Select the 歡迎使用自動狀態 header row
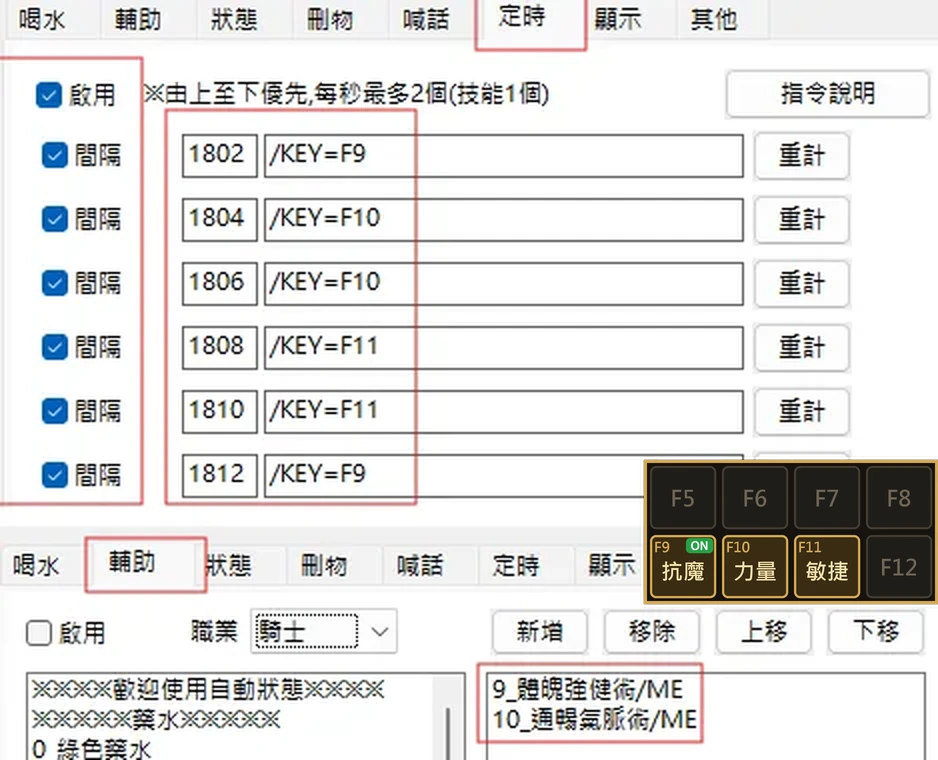938x760 pixels. point(208,690)
